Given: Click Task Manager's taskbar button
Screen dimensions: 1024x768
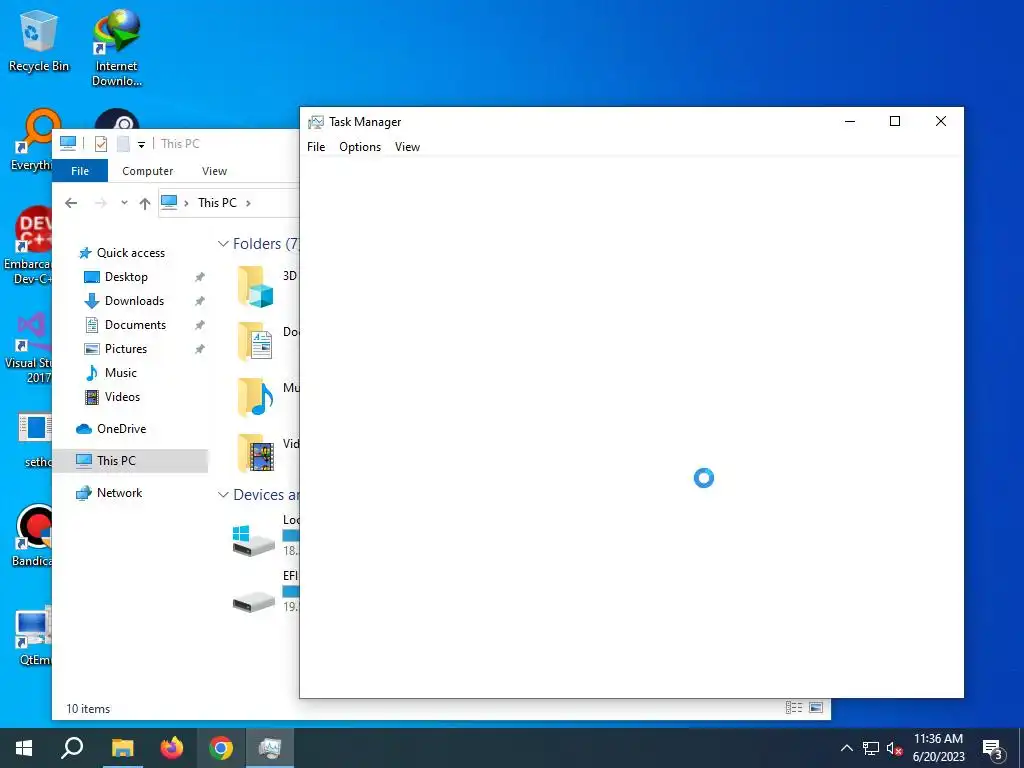Looking at the screenshot, I should tap(270, 748).
